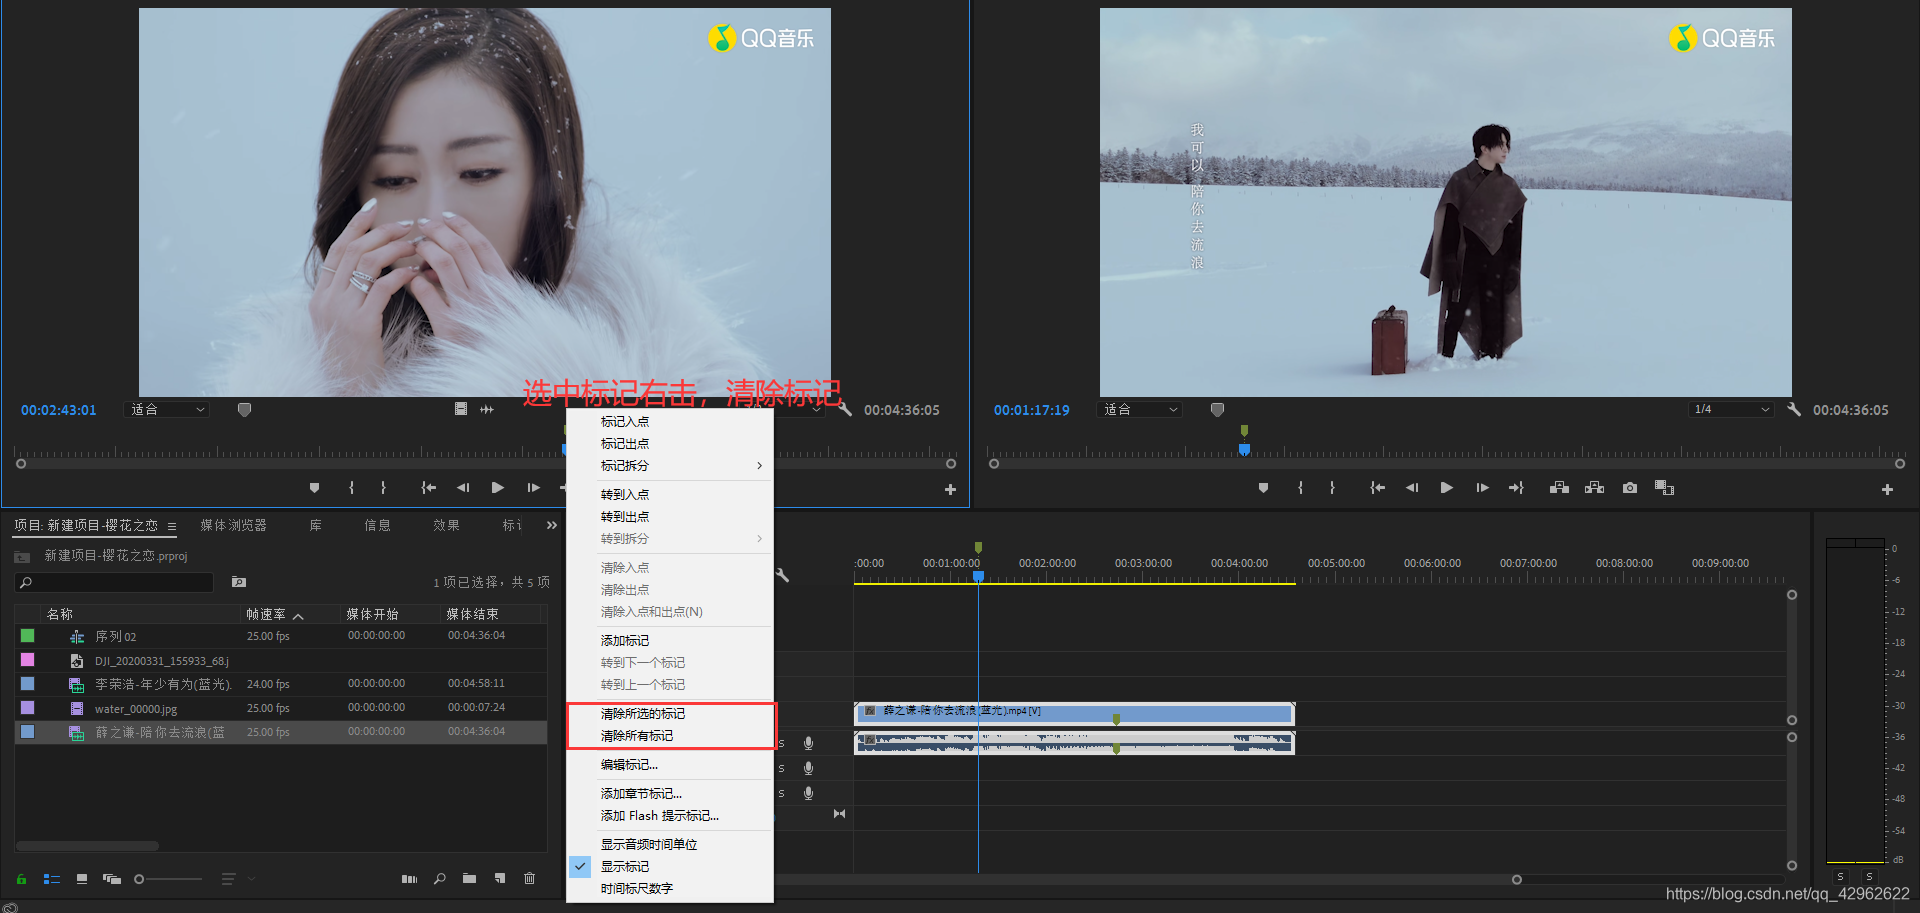This screenshot has width=1920, height=913.
Task: Show hidden panel tabs with double chevron
Action: [551, 525]
